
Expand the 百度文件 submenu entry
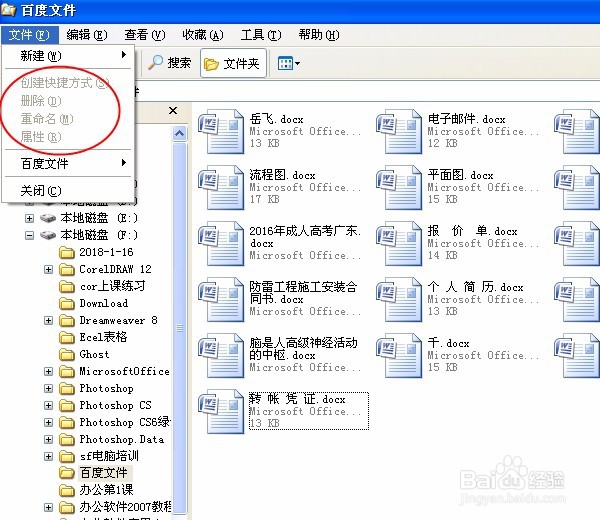pos(68,164)
